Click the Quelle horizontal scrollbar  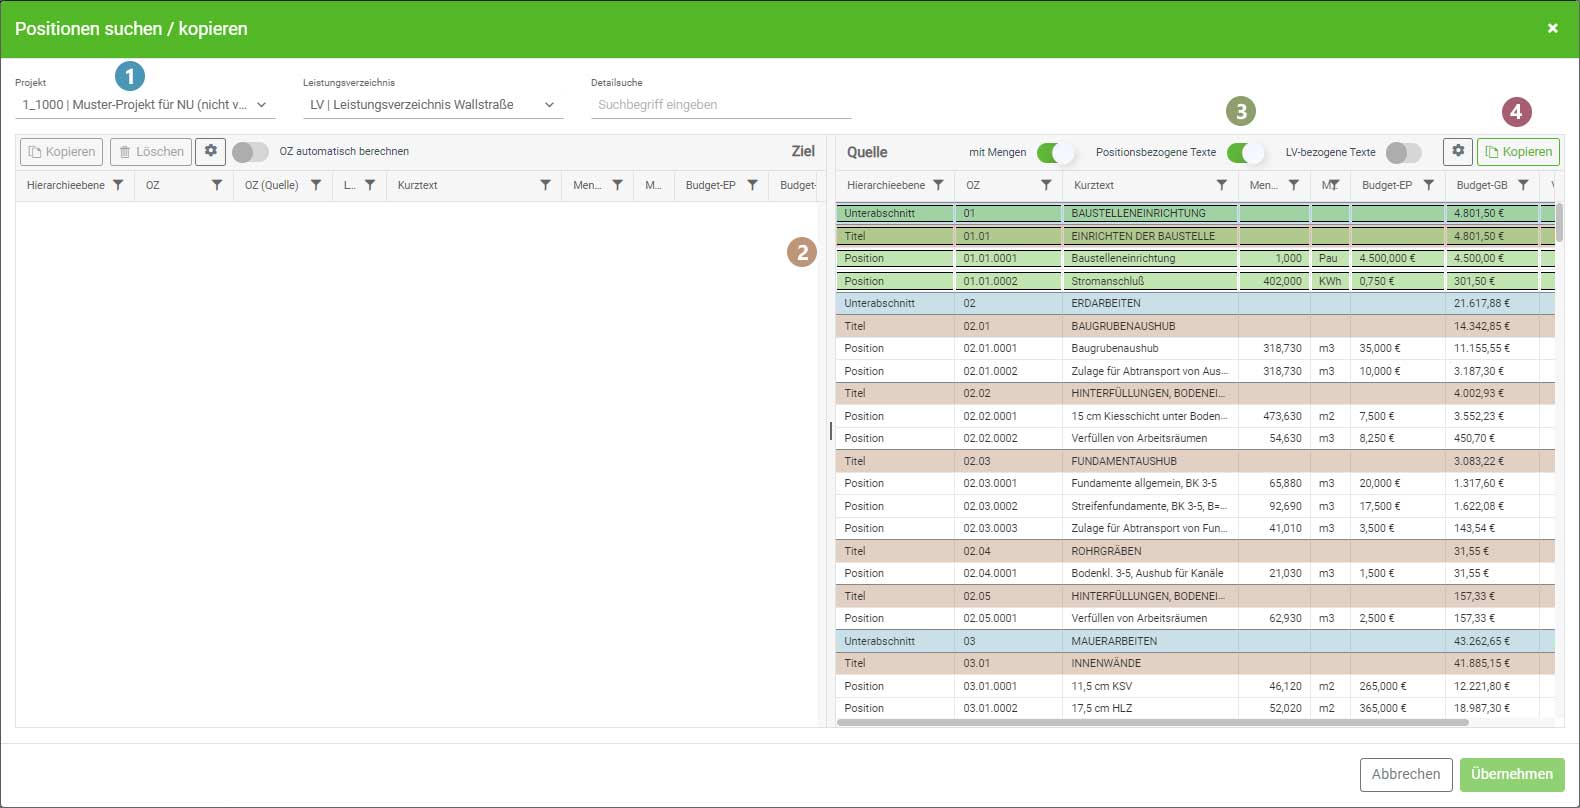coord(1152,722)
